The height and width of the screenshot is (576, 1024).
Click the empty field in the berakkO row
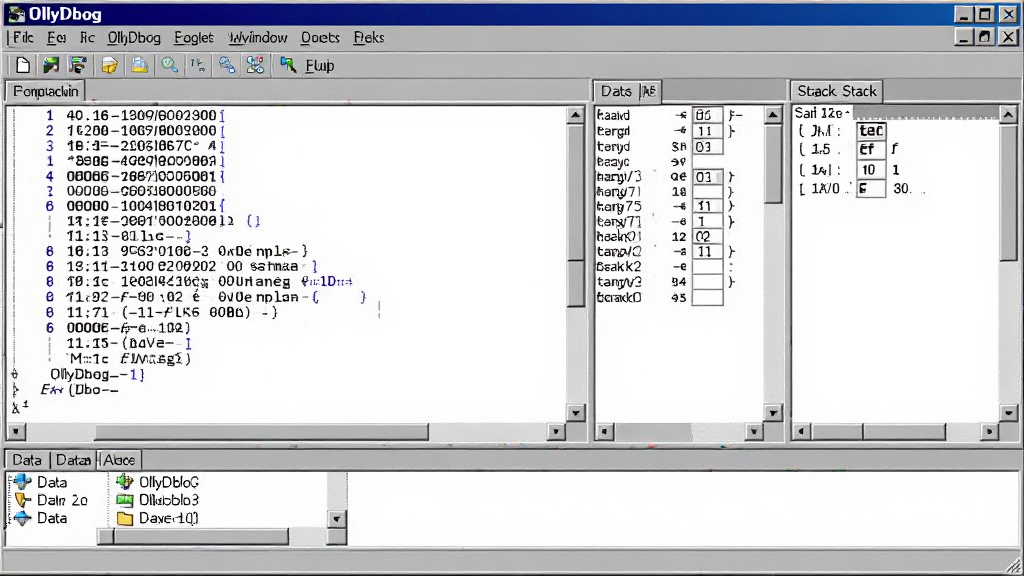(707, 297)
